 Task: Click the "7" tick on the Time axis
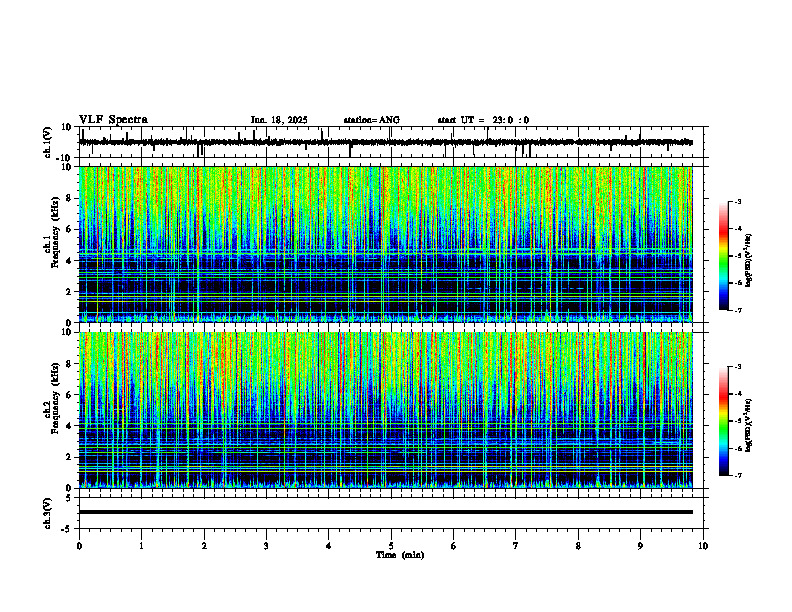point(516,546)
